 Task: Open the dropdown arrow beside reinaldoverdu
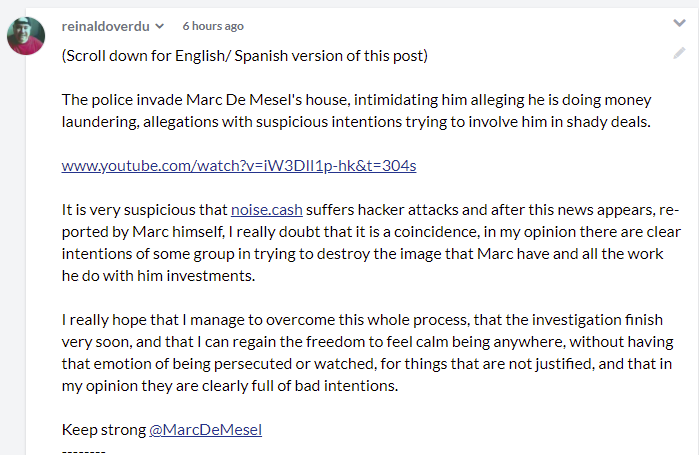(159, 26)
